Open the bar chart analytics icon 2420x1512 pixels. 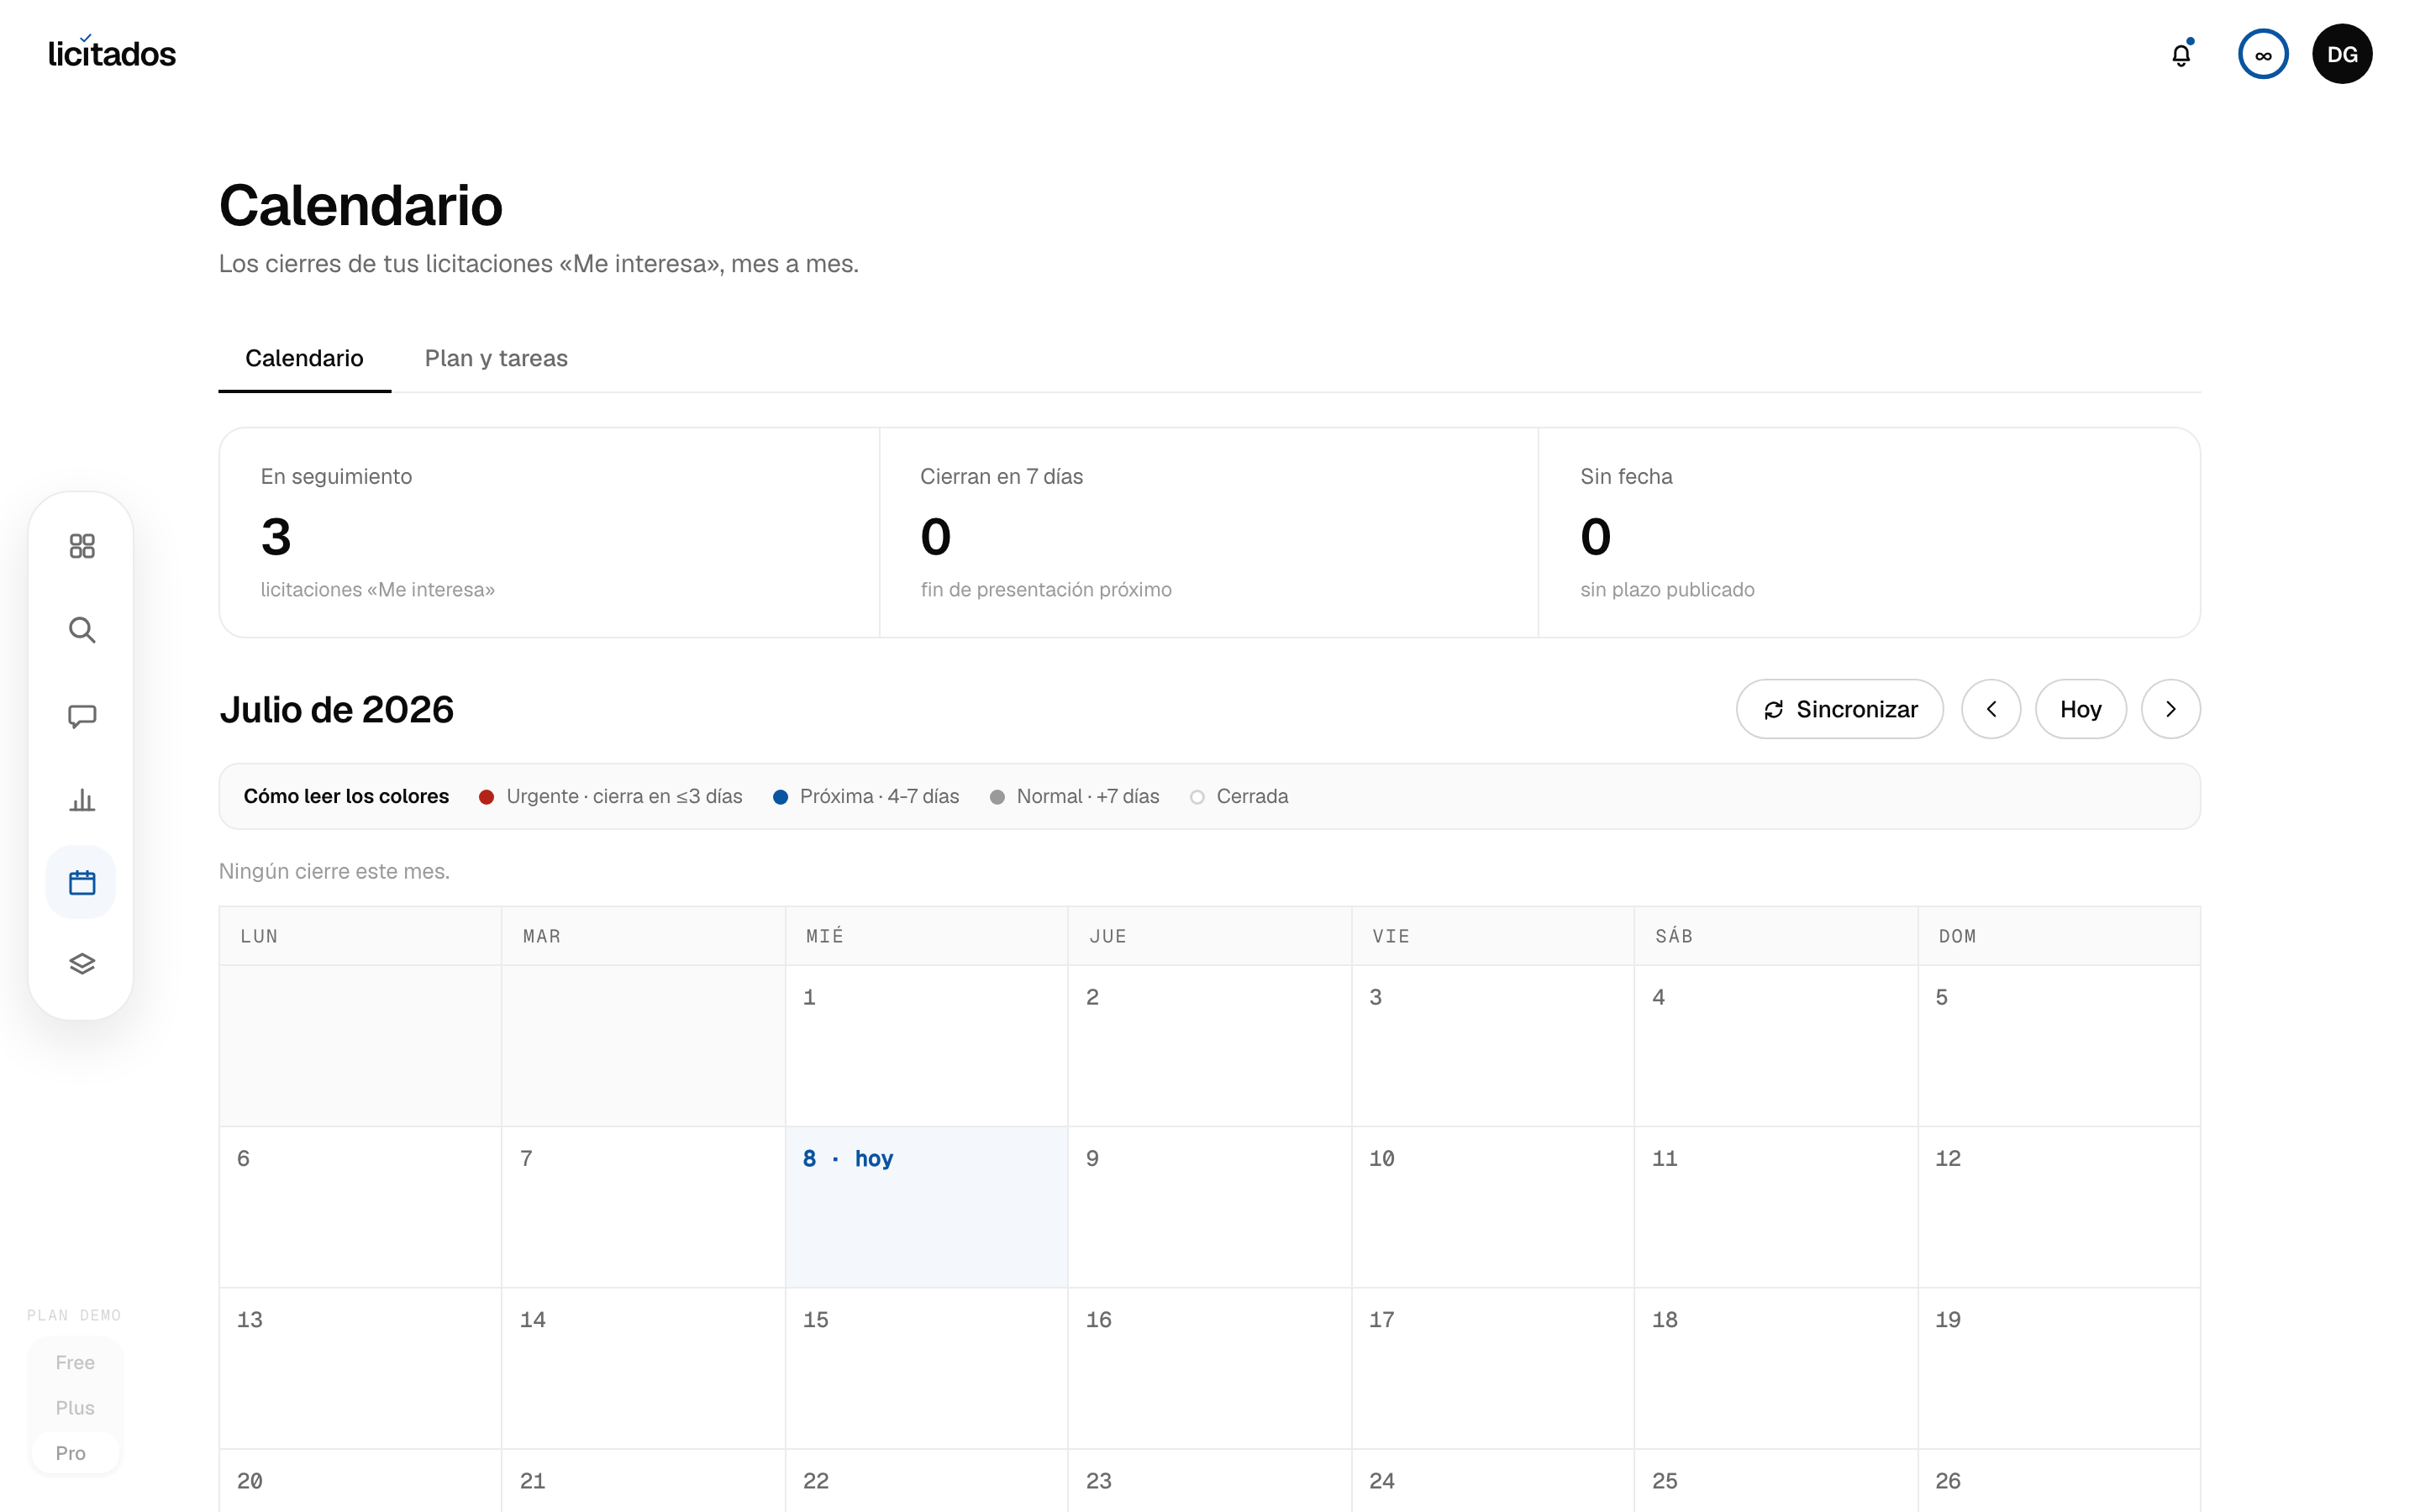click(82, 799)
